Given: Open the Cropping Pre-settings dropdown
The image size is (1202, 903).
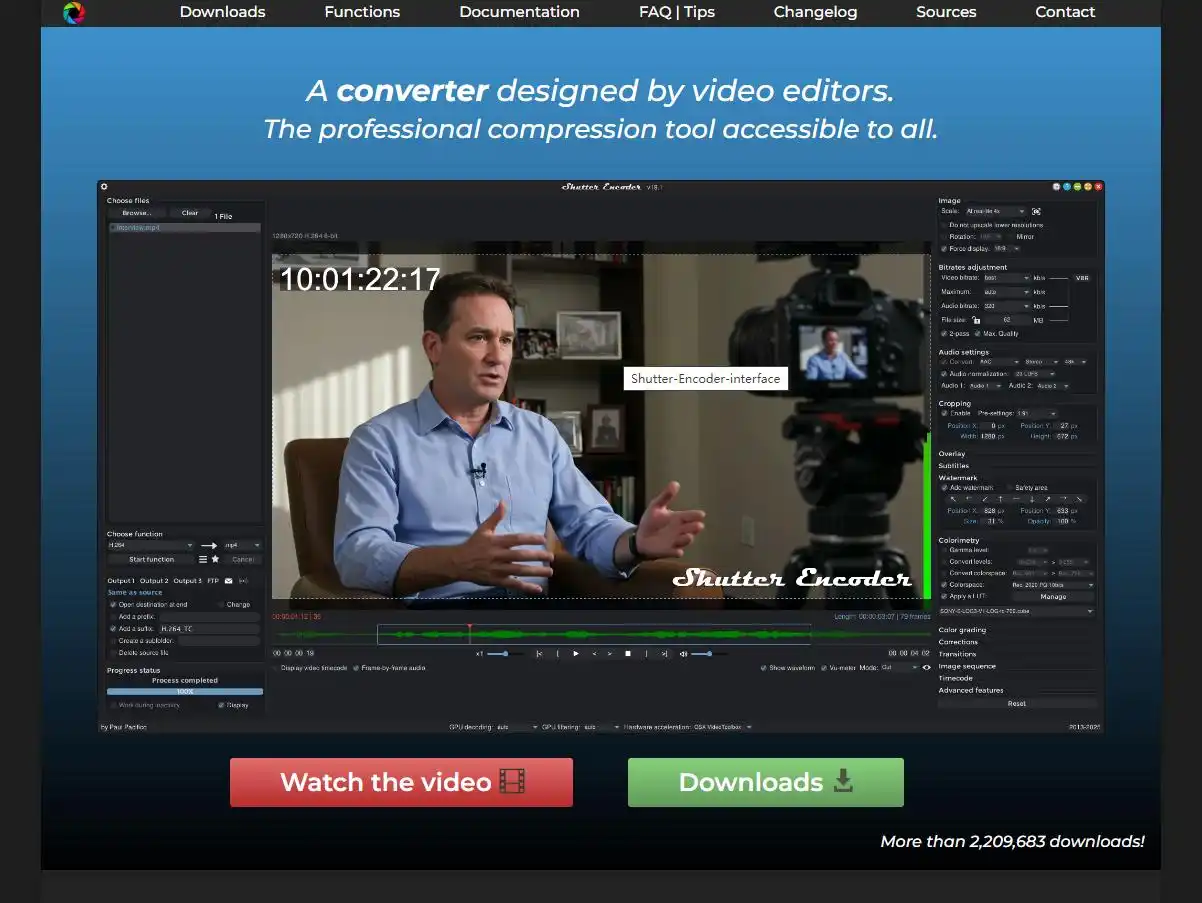Looking at the screenshot, I should 1037,413.
